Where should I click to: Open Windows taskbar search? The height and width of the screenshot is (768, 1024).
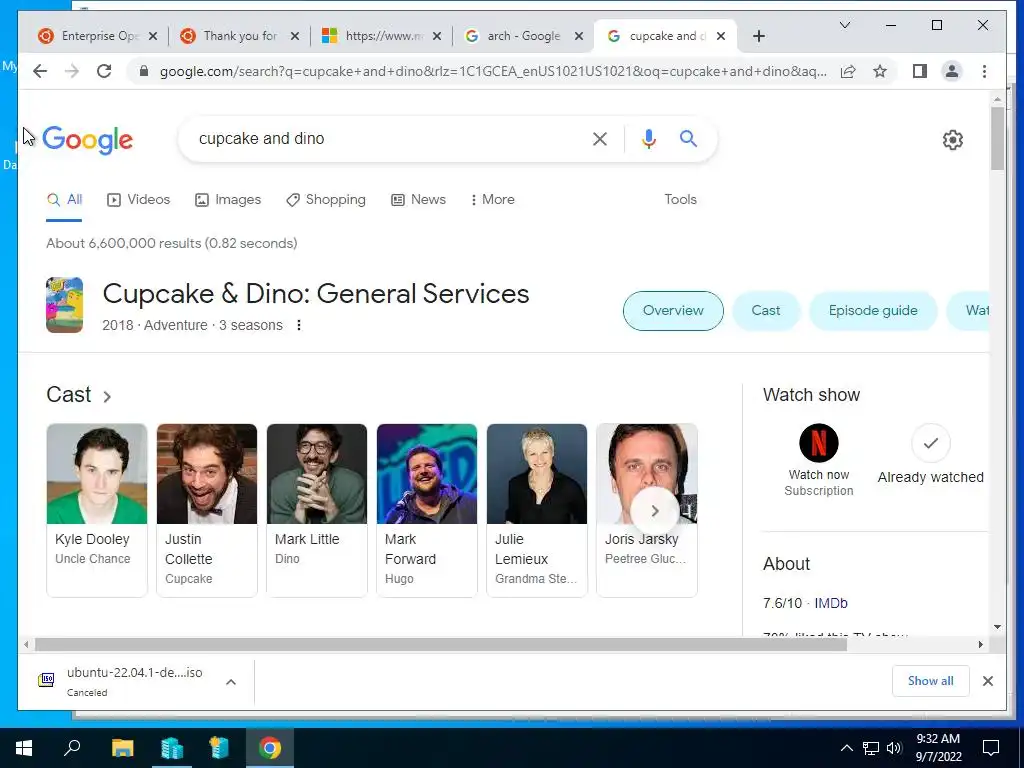[72, 748]
